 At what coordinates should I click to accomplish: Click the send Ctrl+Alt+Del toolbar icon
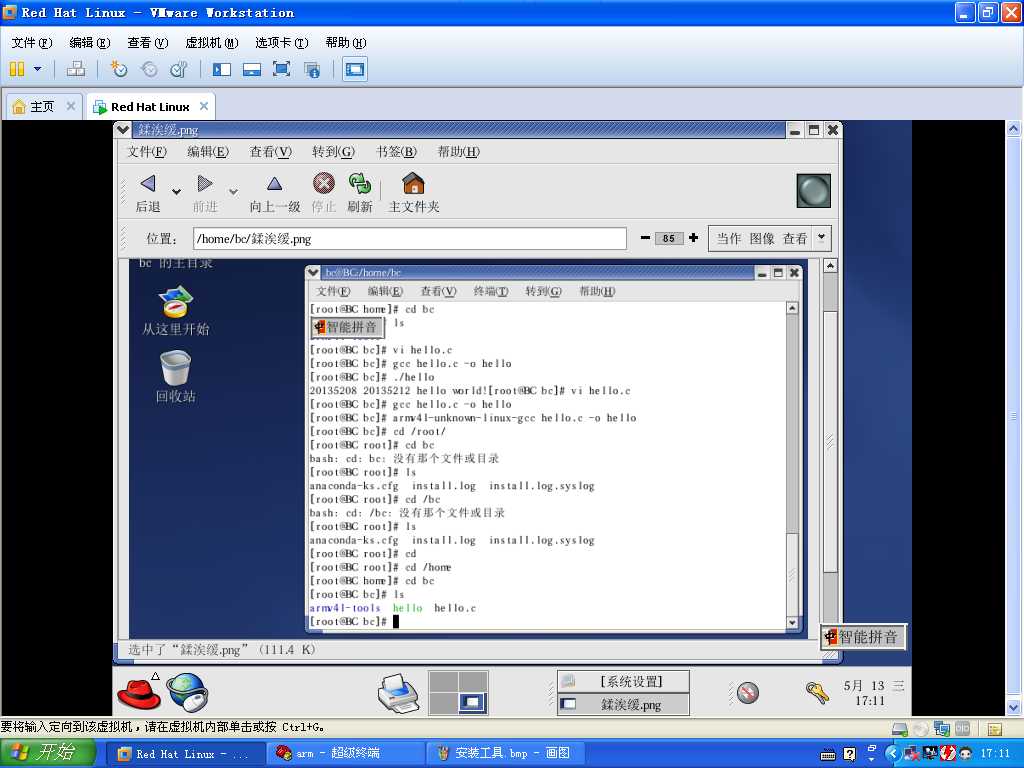coord(76,69)
